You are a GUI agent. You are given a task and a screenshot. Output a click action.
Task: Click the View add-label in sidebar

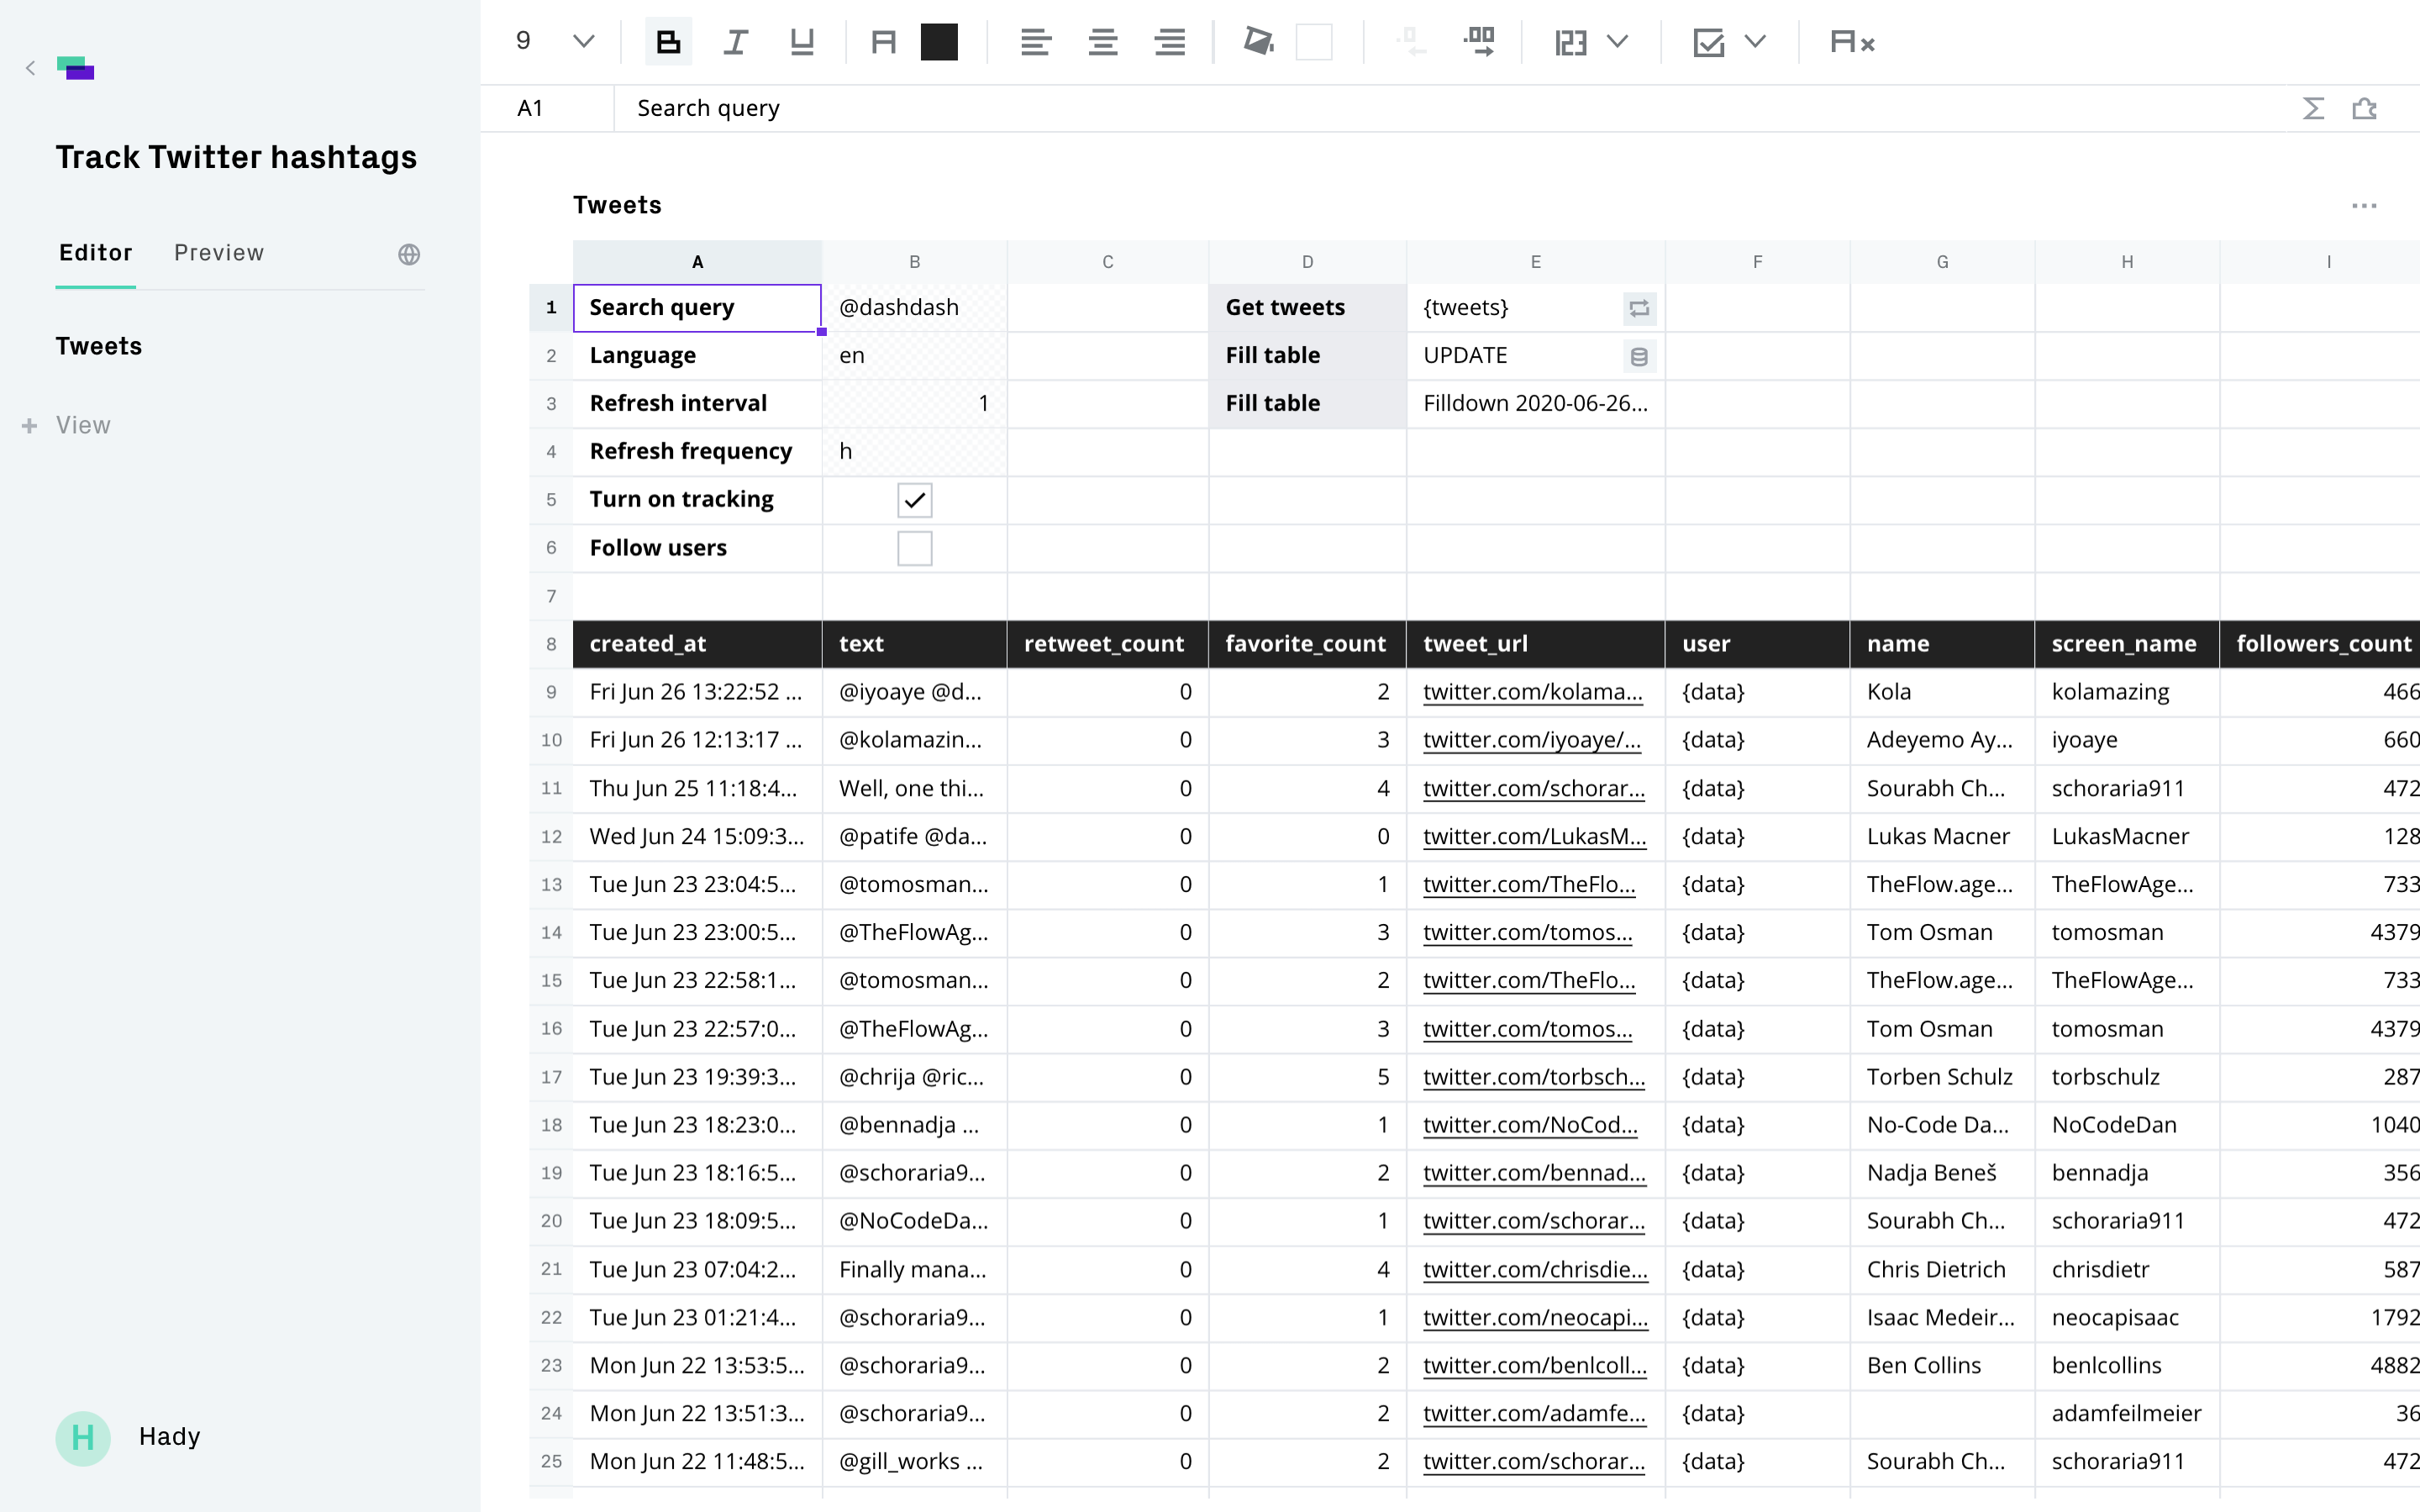[x=83, y=426]
